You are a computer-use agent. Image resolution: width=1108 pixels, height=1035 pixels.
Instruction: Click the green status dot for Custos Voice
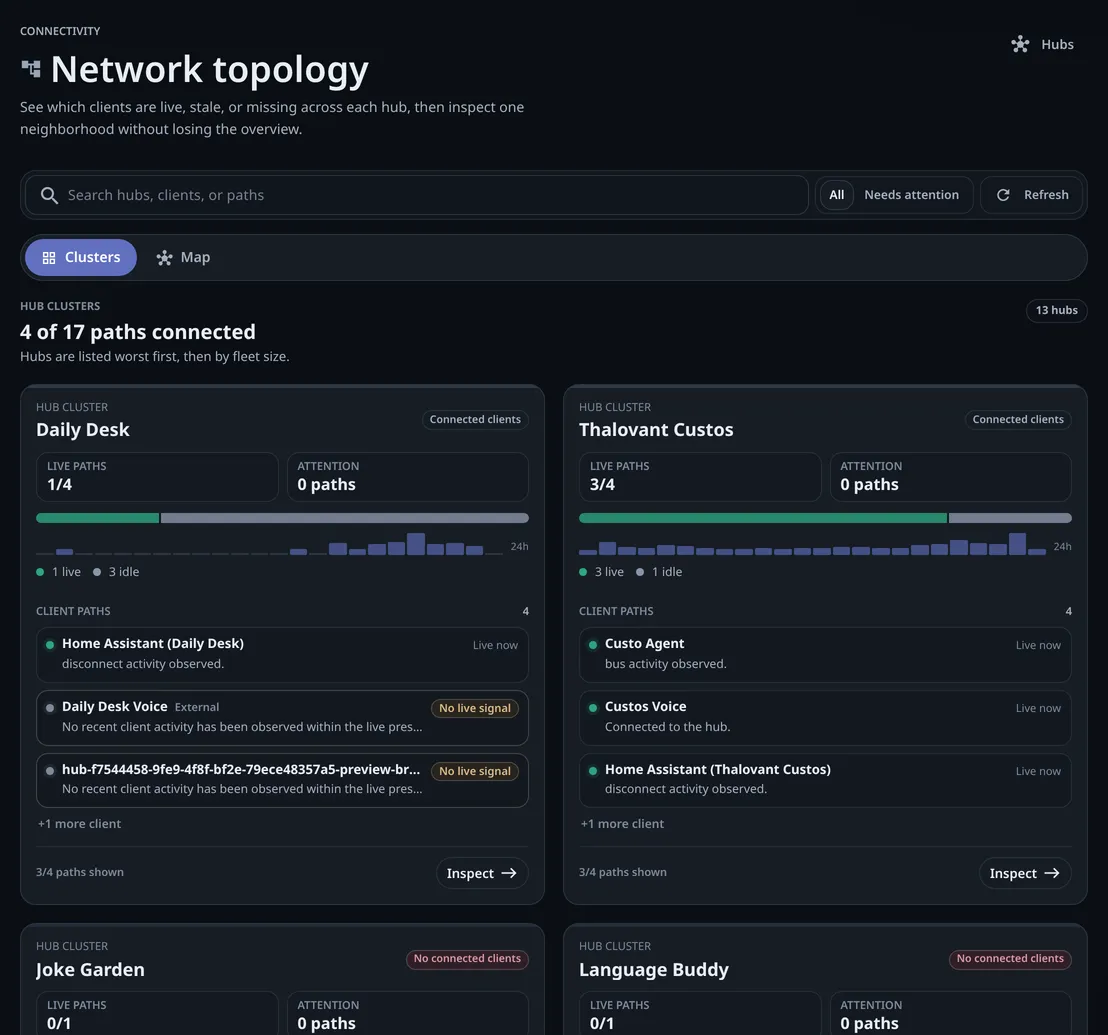592,707
